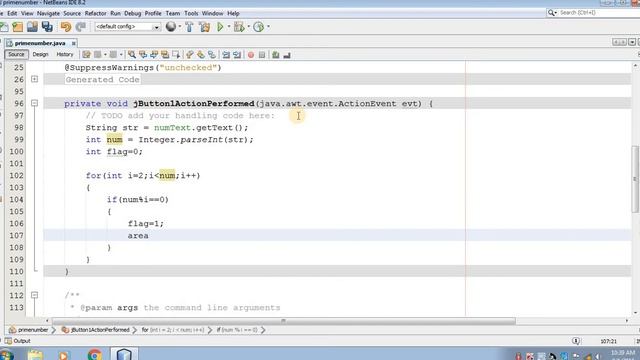Open the default config combo box

[127, 27]
